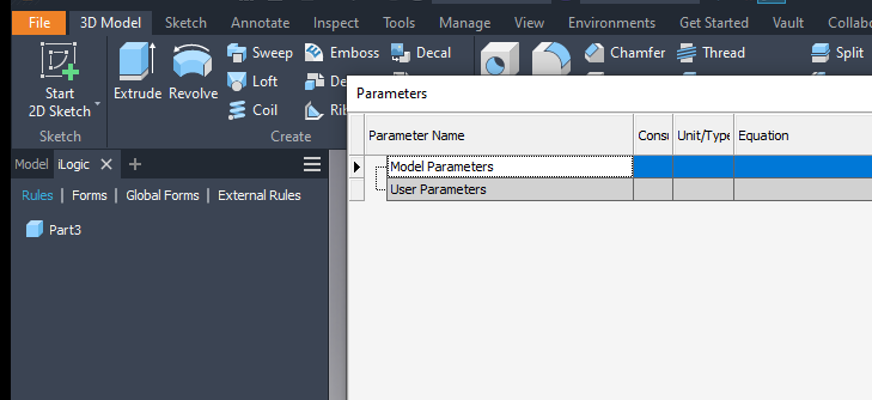Select the Chamfer tool
The image size is (873, 400).
(625, 53)
